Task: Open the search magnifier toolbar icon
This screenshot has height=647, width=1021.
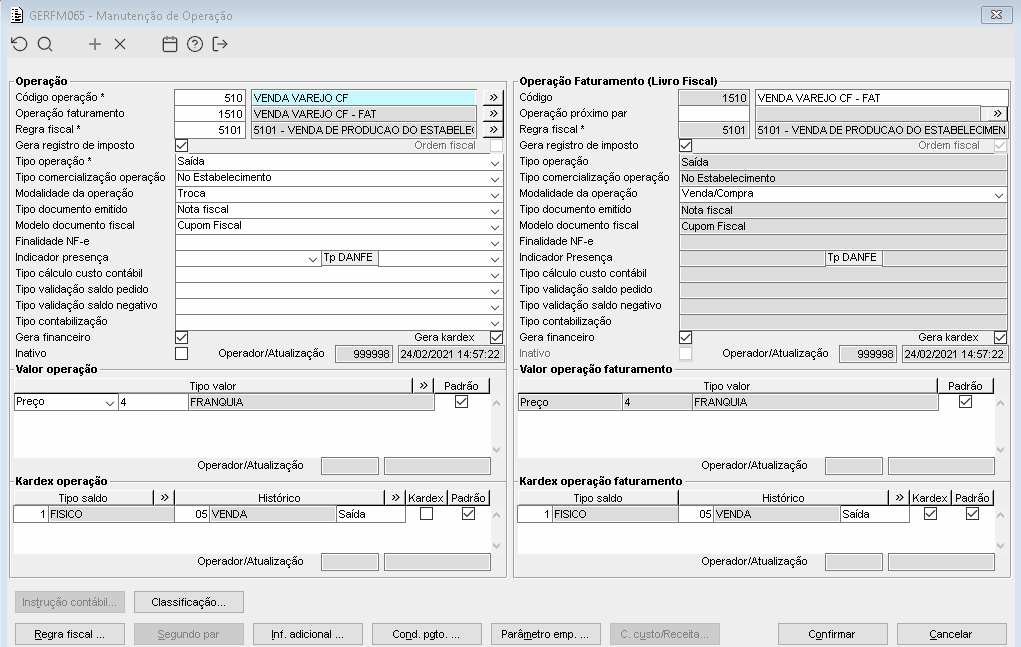Action: point(45,44)
